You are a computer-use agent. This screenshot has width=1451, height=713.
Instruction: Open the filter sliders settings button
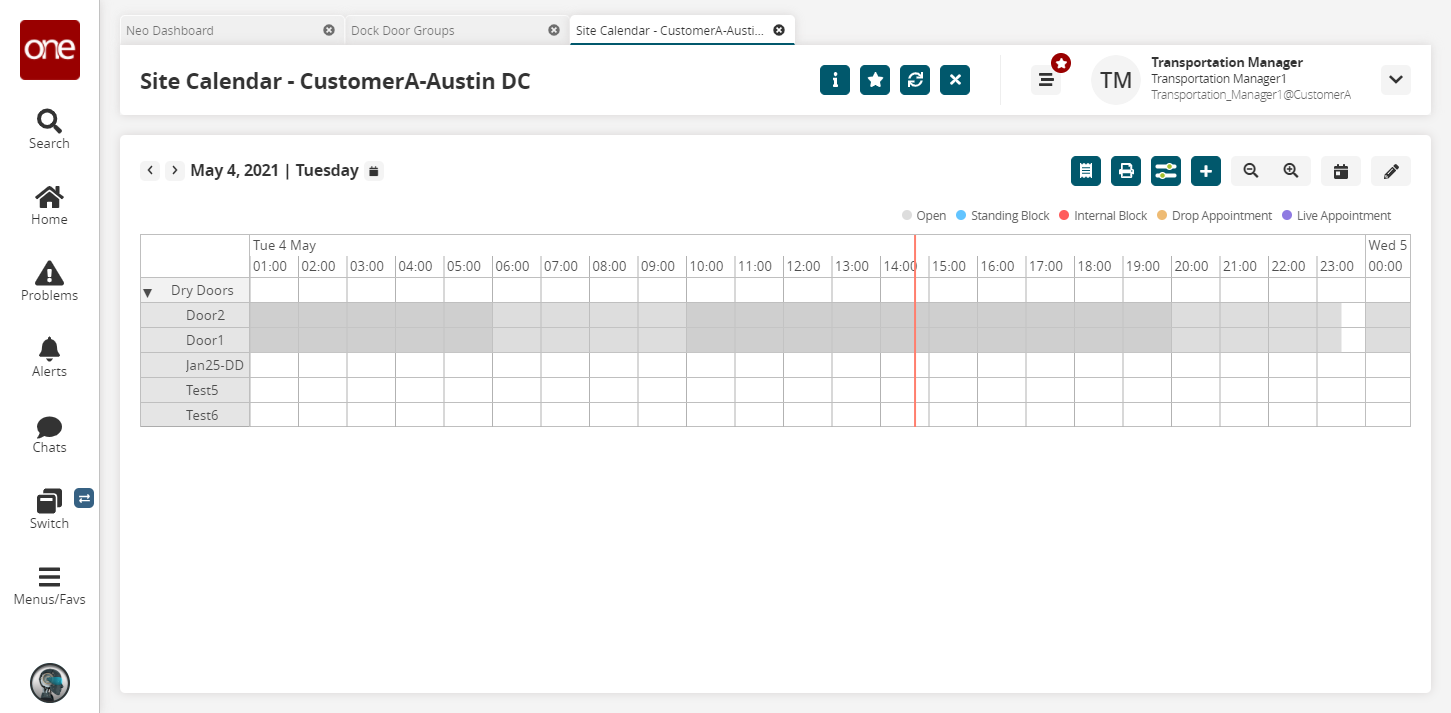coord(1166,171)
